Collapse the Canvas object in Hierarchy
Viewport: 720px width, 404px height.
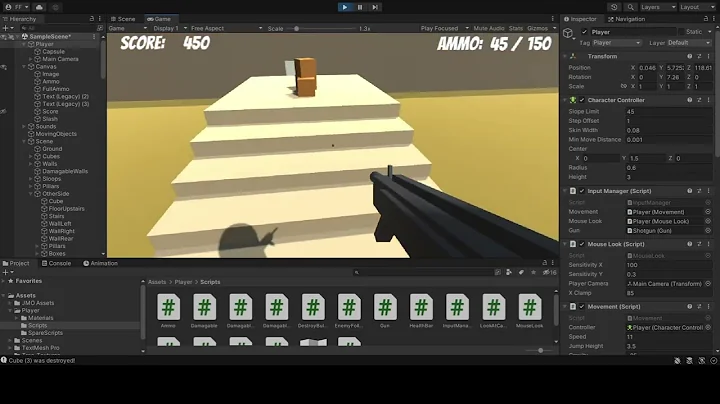click(24, 67)
